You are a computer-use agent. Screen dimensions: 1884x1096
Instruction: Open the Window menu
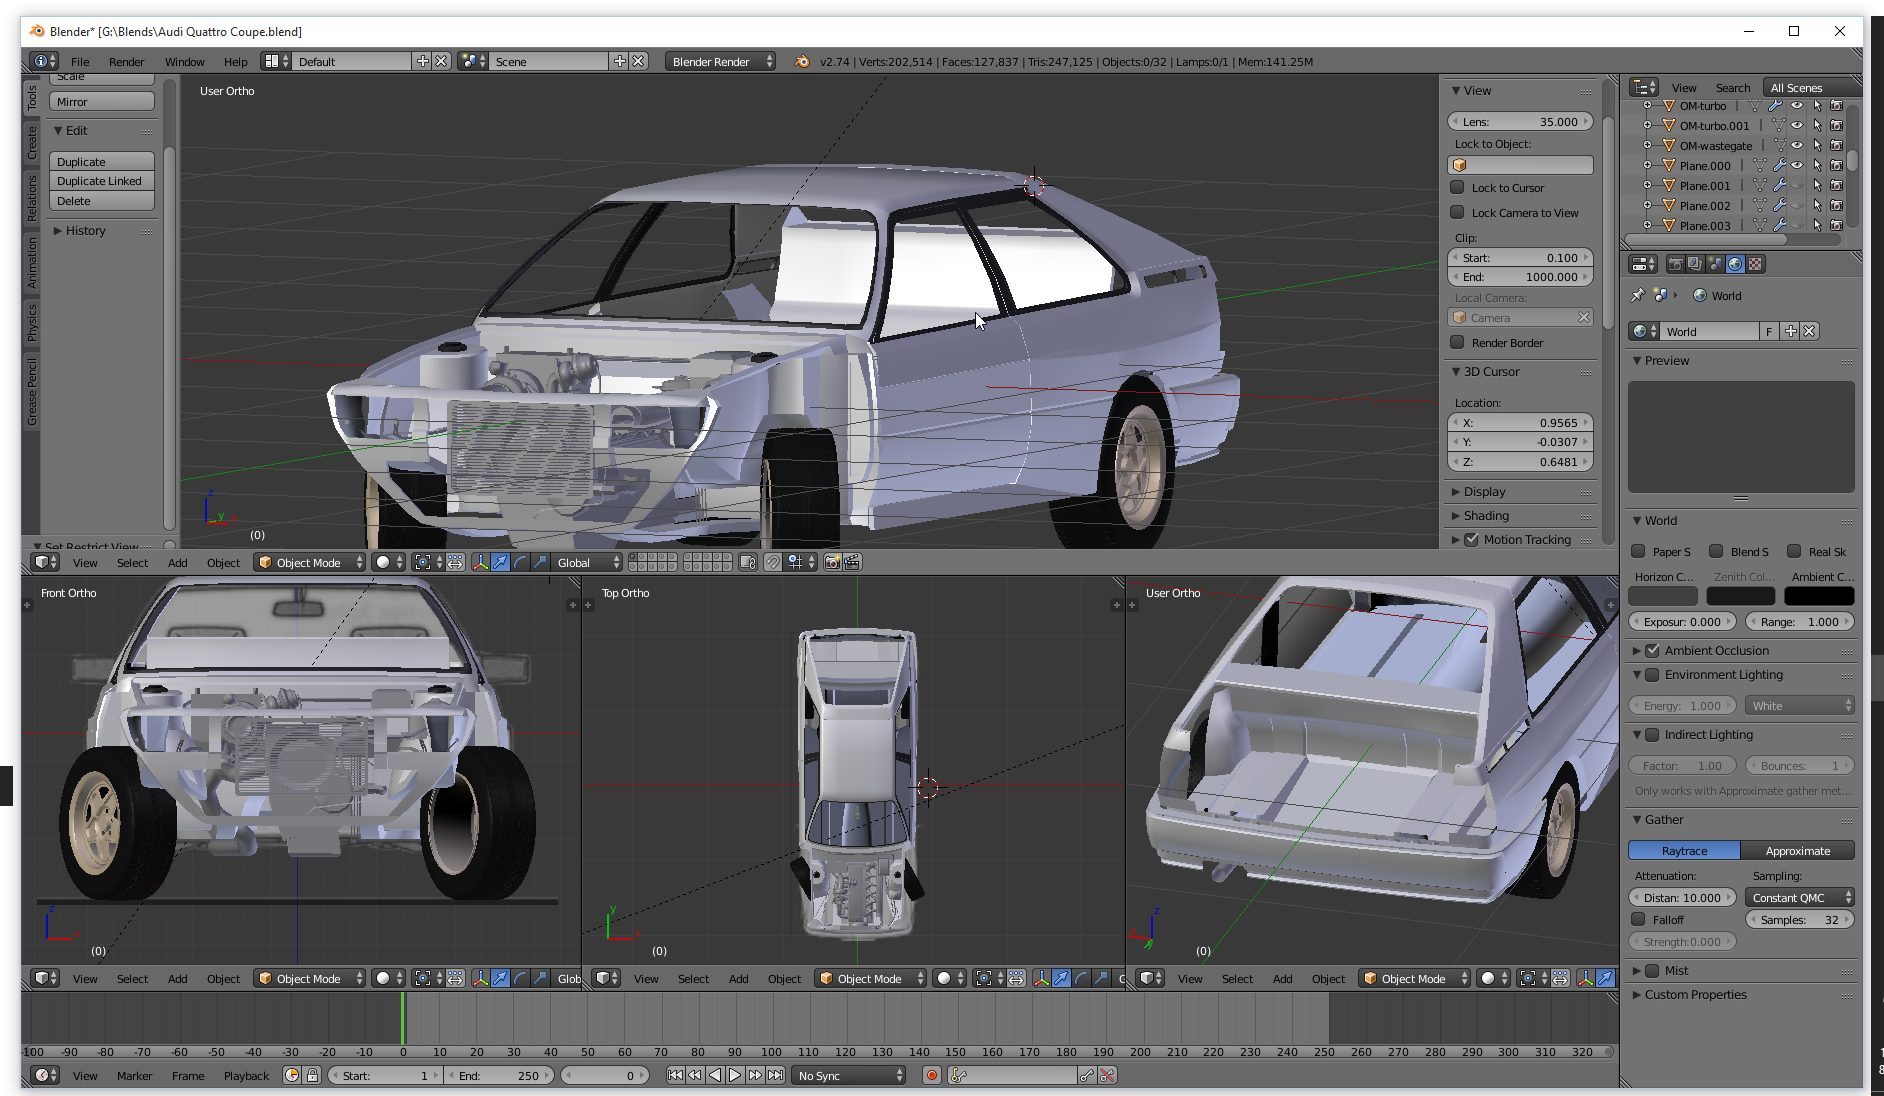185,61
